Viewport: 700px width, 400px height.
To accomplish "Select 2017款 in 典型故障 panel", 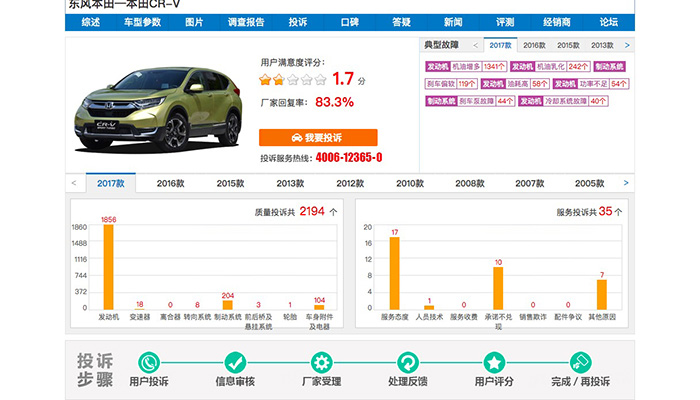I will click(x=500, y=45).
